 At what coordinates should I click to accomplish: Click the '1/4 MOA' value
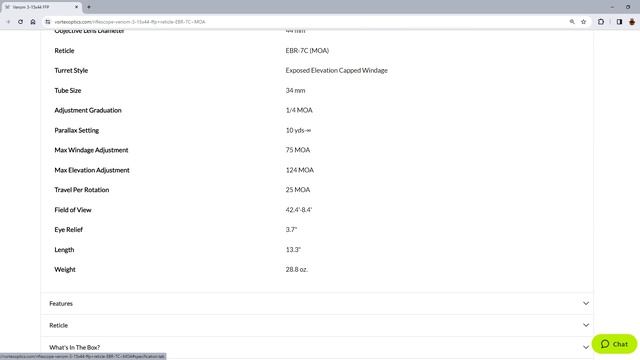[x=299, y=110]
